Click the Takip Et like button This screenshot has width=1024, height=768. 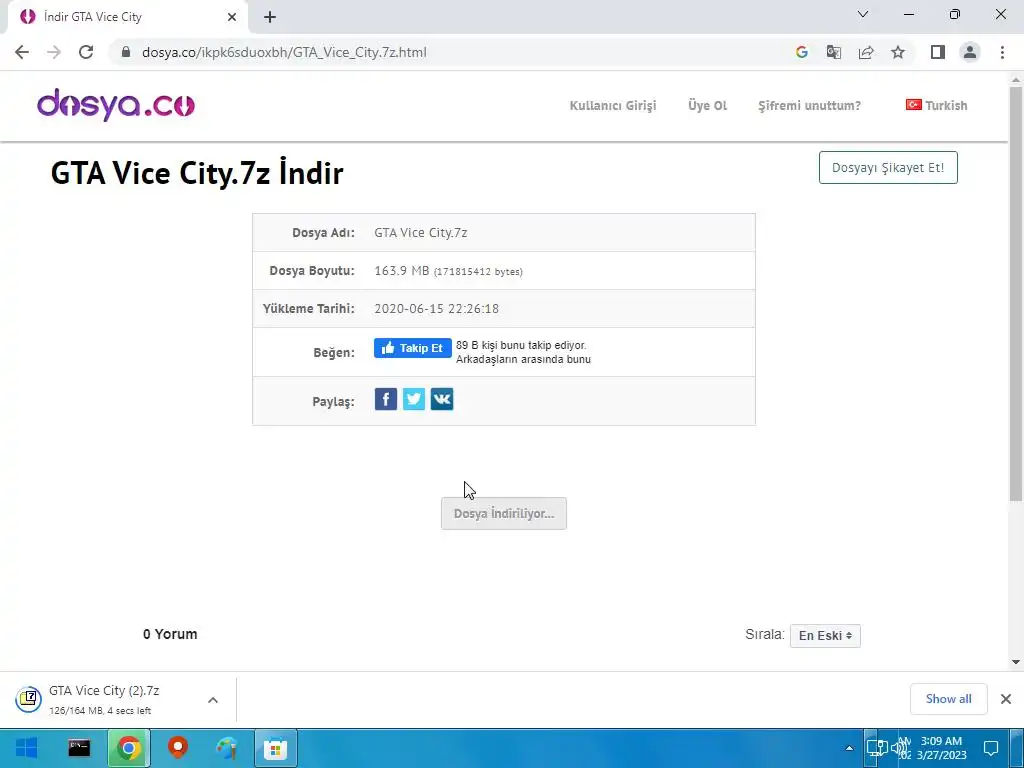[412, 348]
